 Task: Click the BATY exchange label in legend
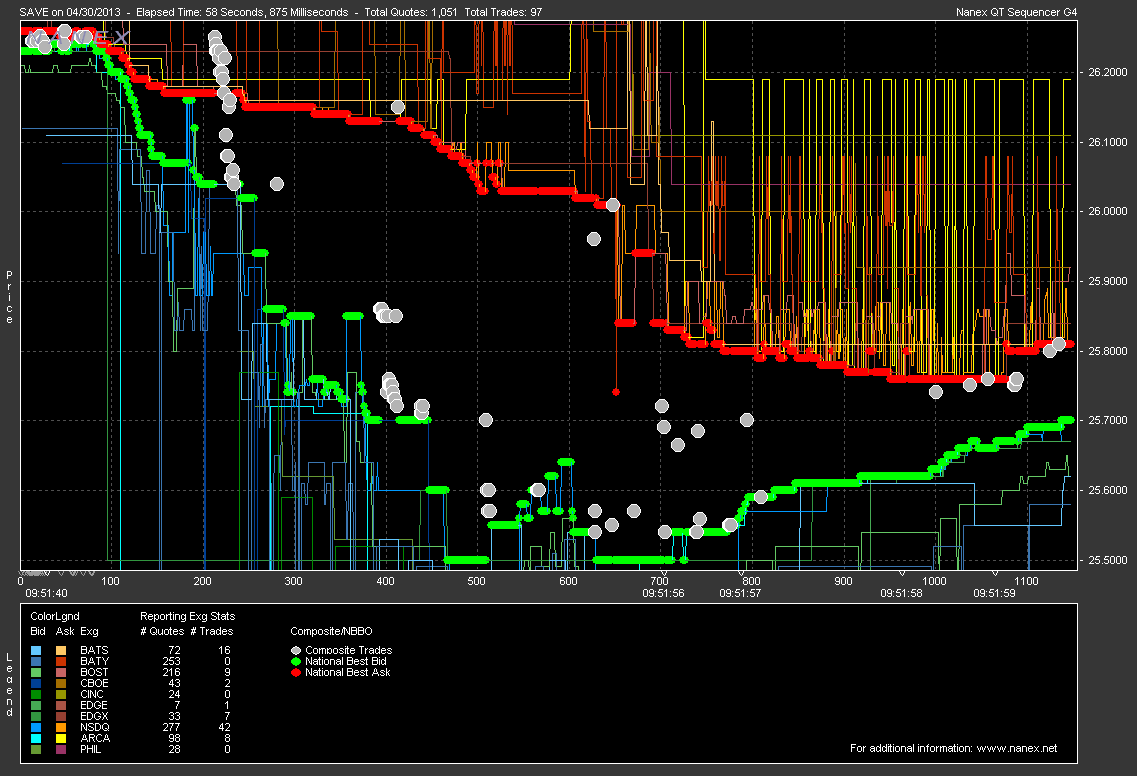click(x=94, y=661)
